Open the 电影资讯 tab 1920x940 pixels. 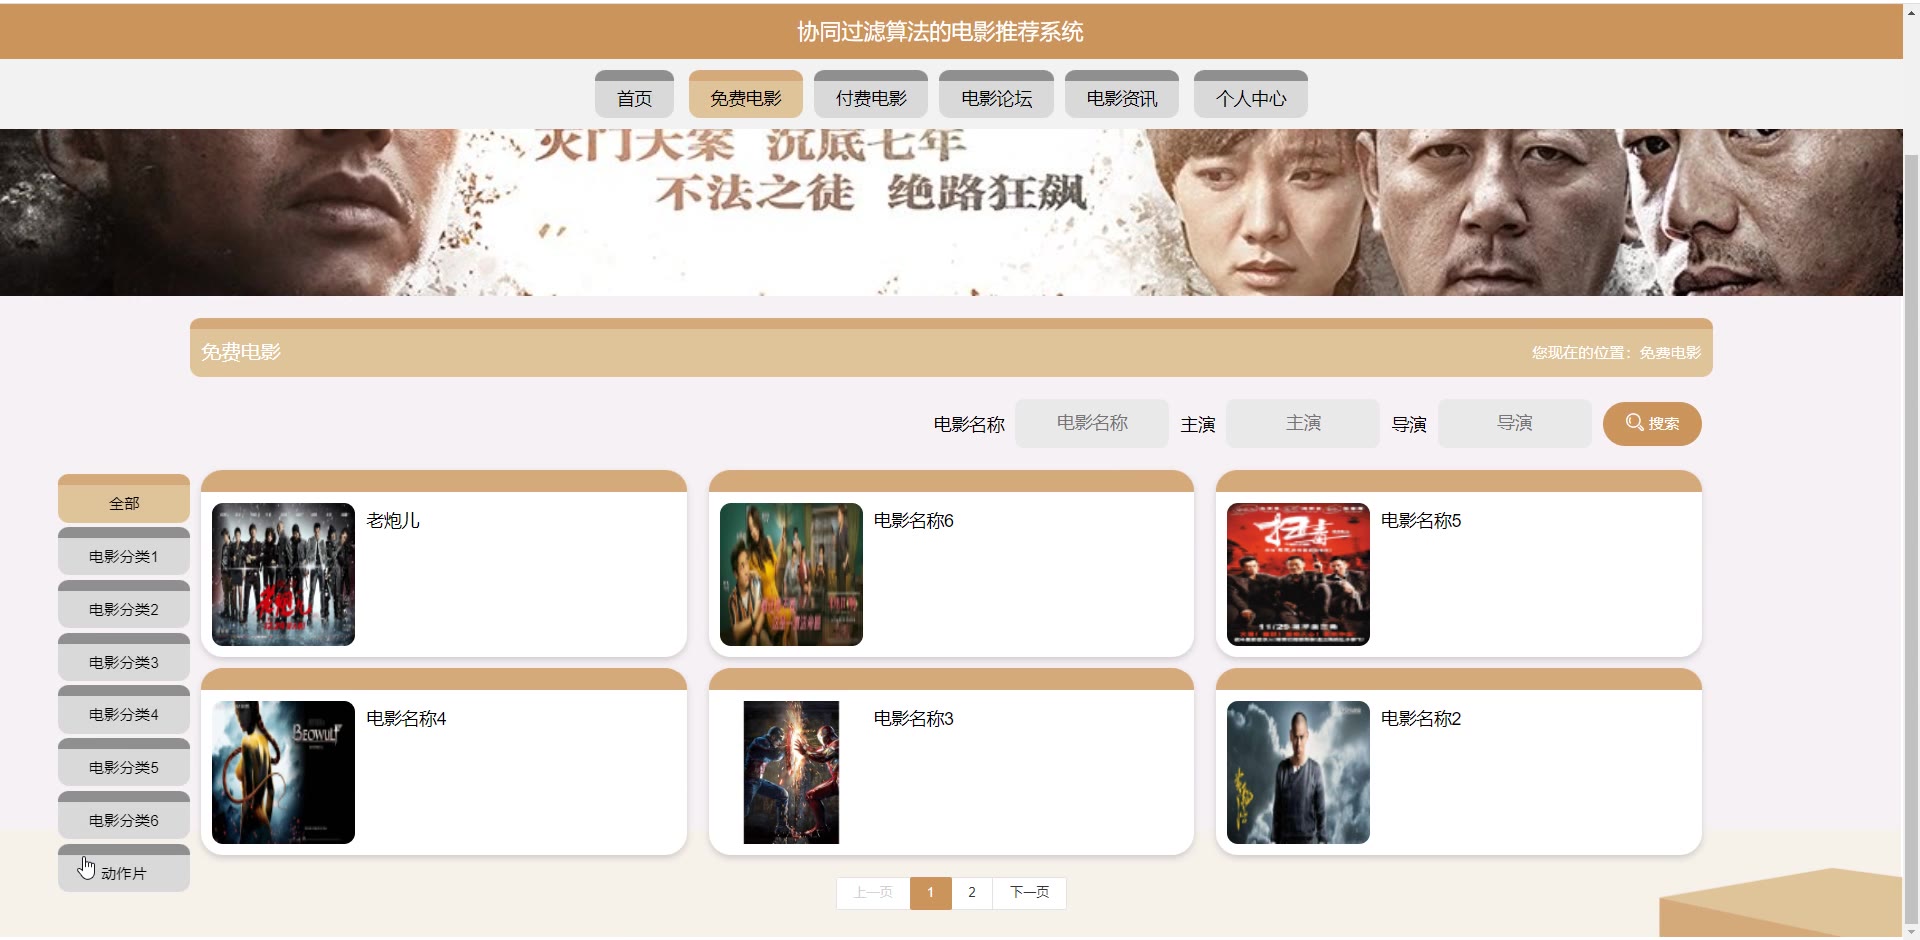pos(1122,95)
